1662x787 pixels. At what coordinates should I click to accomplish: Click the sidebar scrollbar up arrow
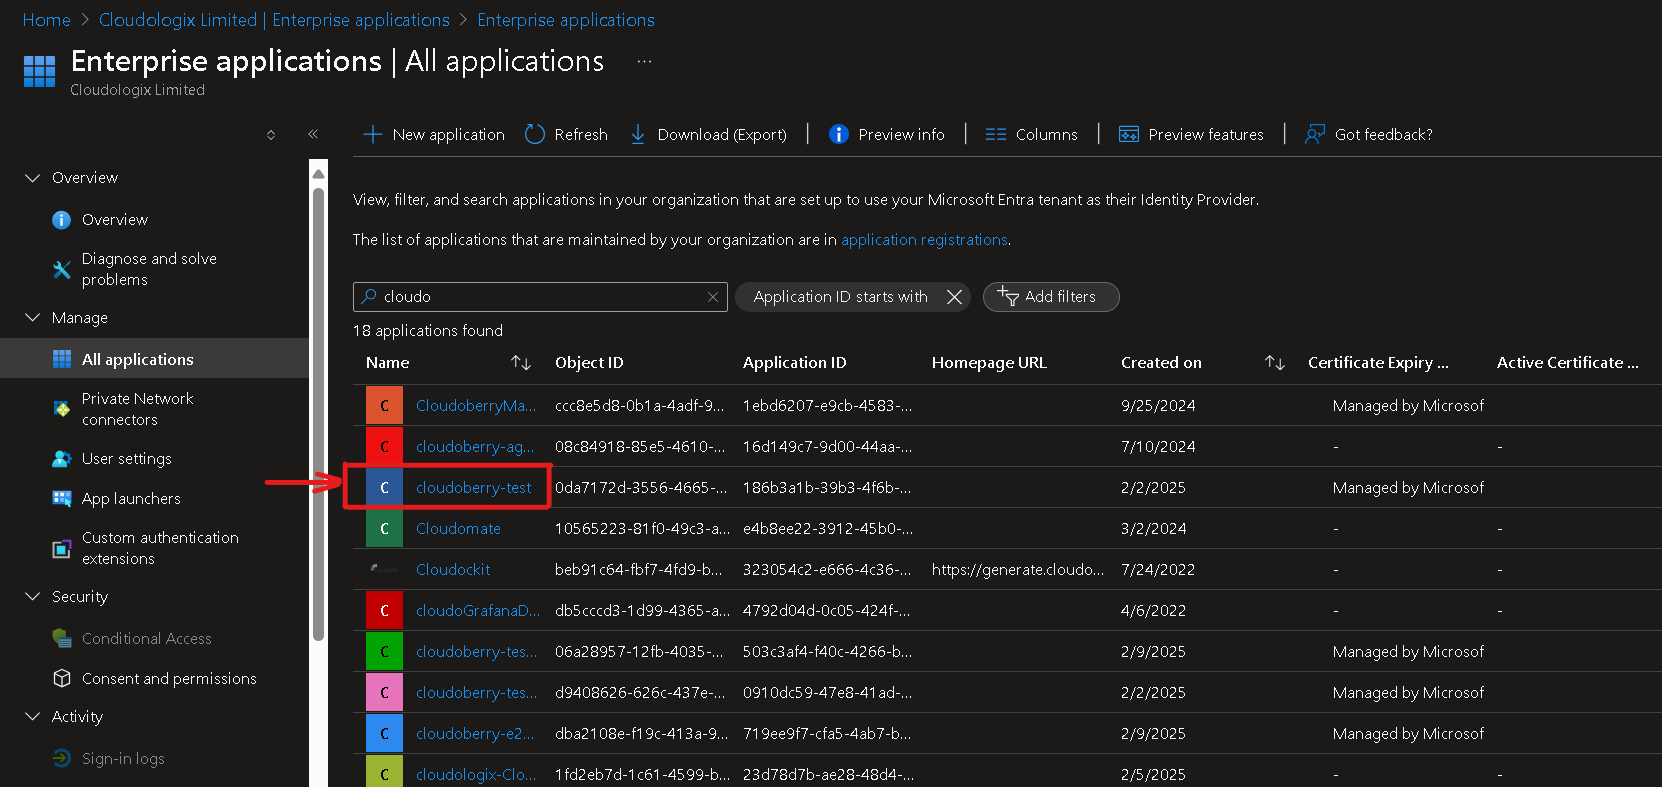click(x=318, y=174)
